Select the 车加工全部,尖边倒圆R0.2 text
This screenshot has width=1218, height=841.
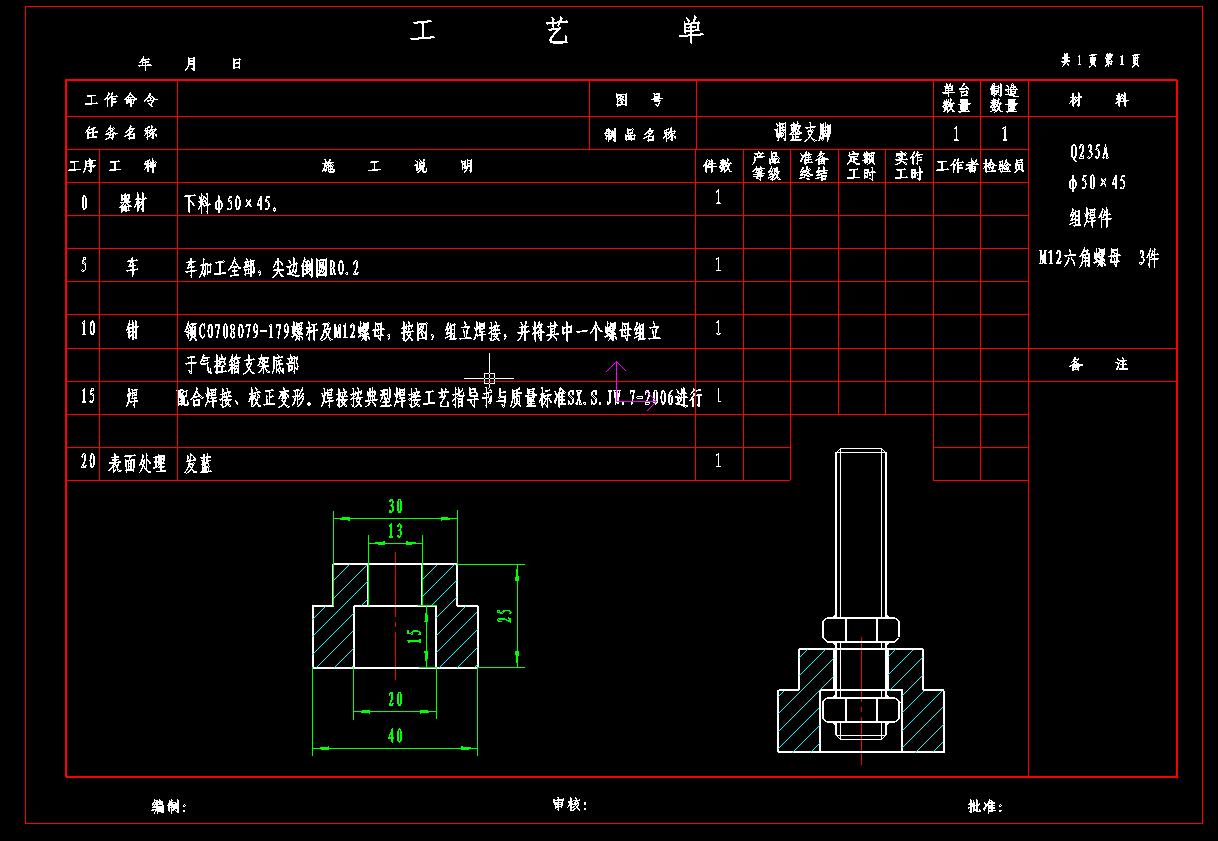[x=272, y=268]
